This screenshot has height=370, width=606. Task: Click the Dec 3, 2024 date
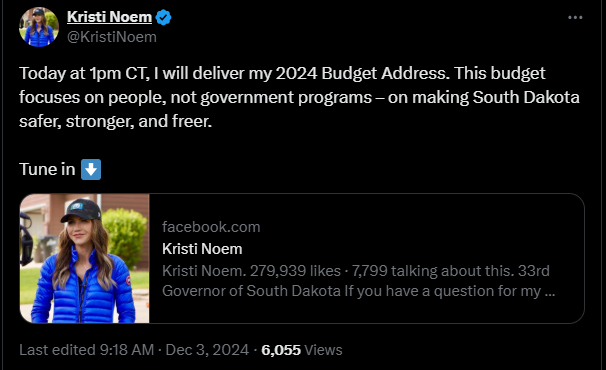pyautogui.click(x=207, y=350)
